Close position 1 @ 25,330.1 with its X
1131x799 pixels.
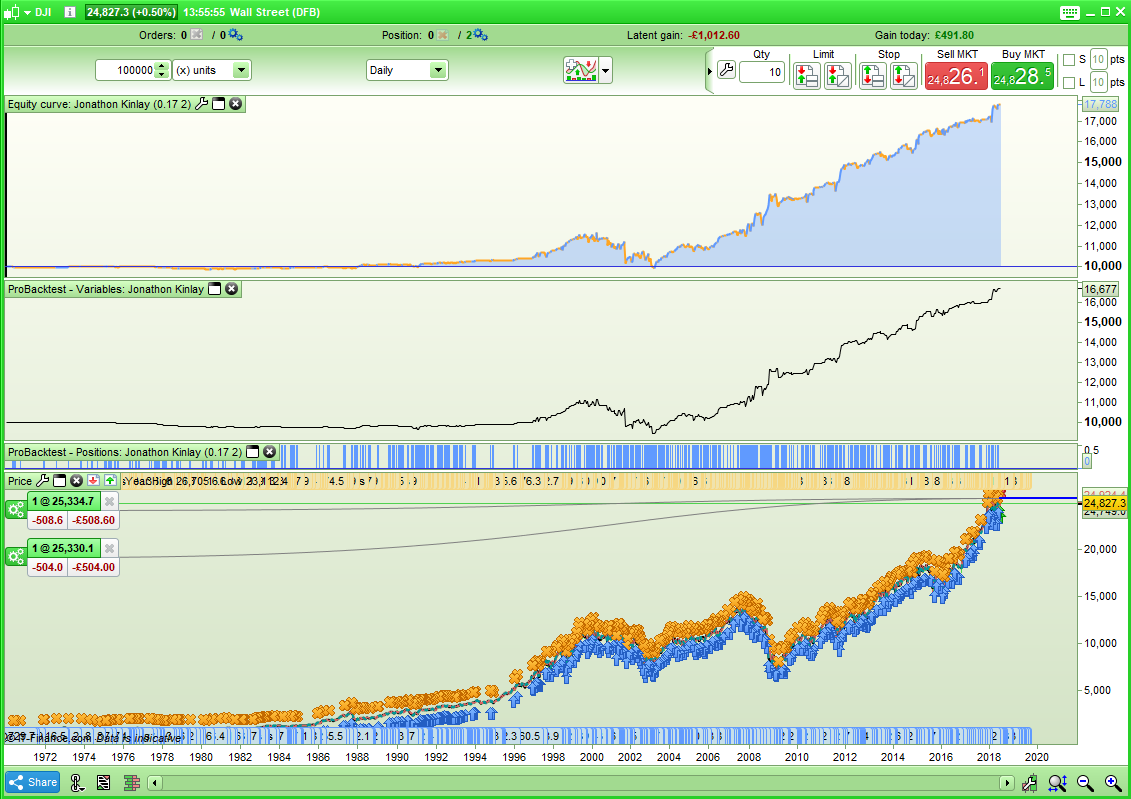tap(109, 548)
